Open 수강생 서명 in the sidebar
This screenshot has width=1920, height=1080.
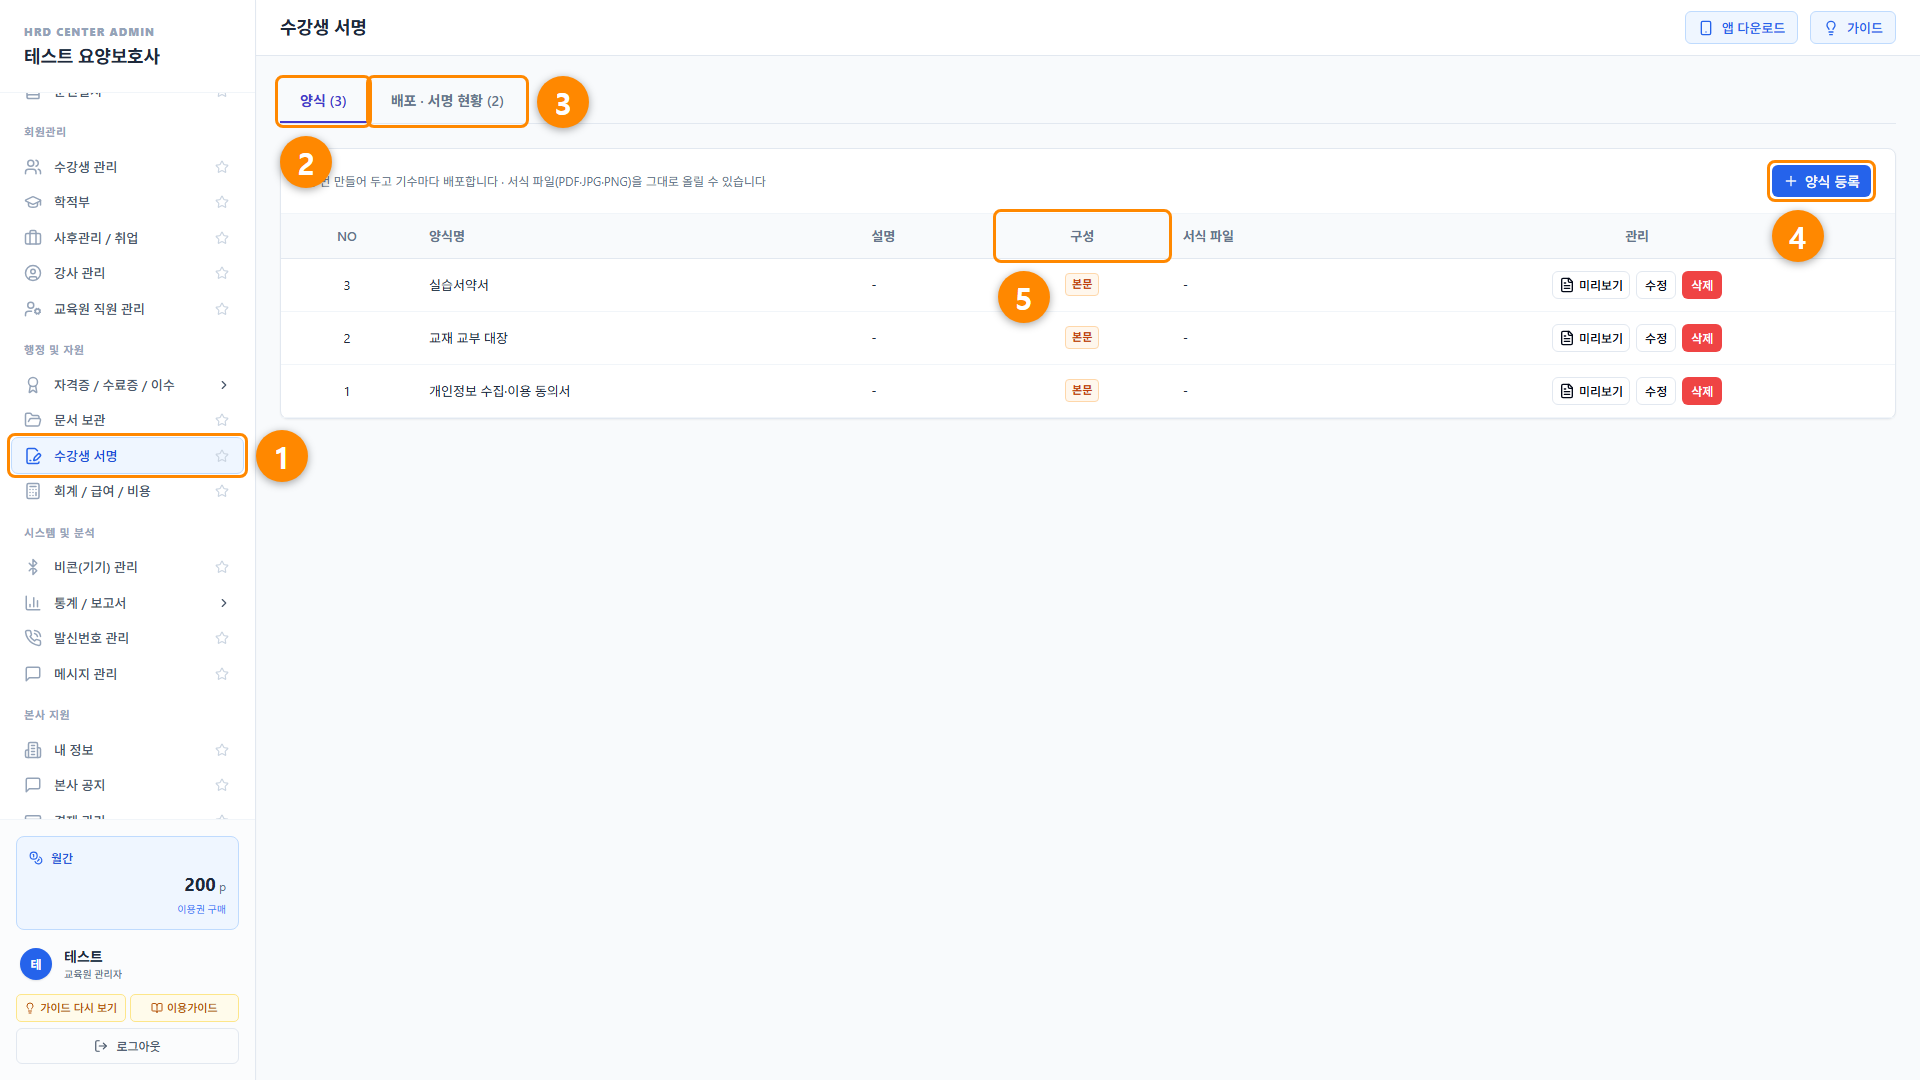[x=127, y=456]
